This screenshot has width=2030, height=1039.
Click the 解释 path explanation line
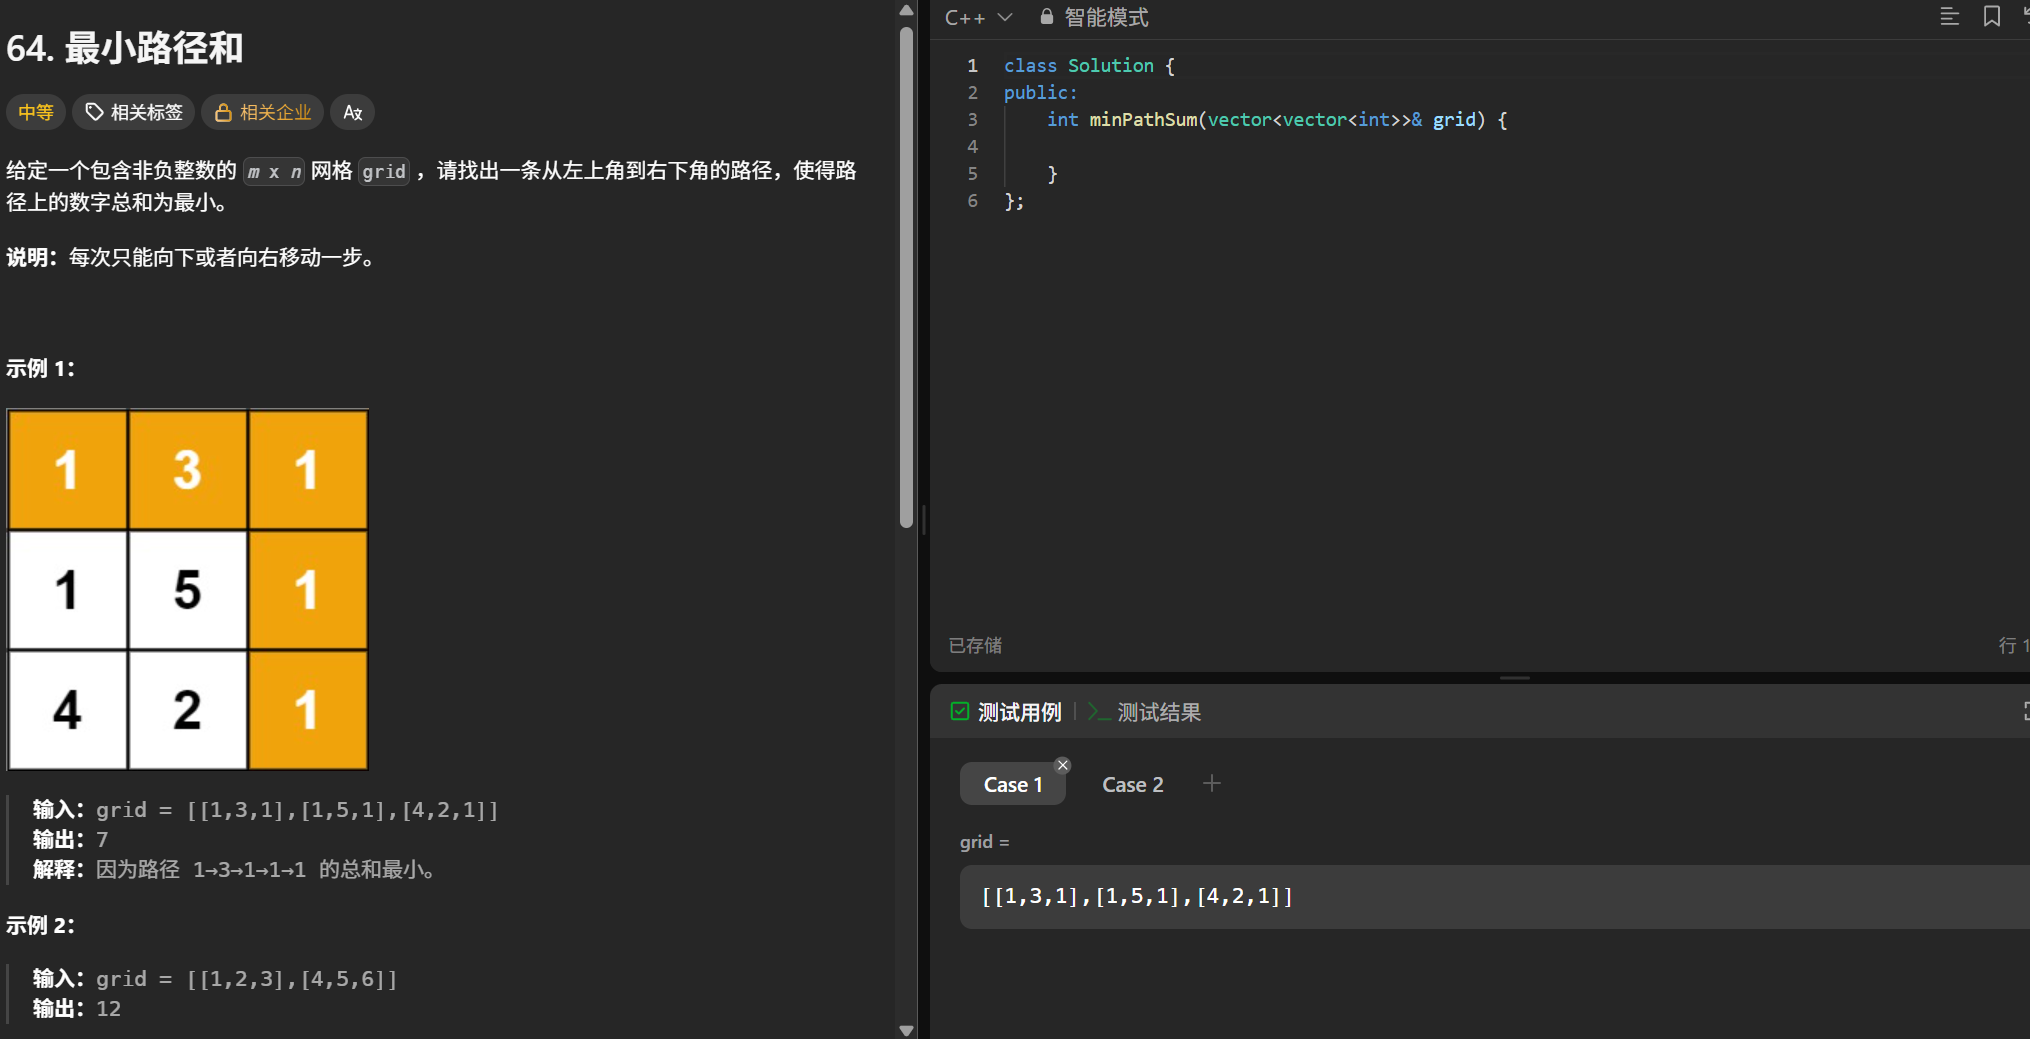[x=234, y=869]
